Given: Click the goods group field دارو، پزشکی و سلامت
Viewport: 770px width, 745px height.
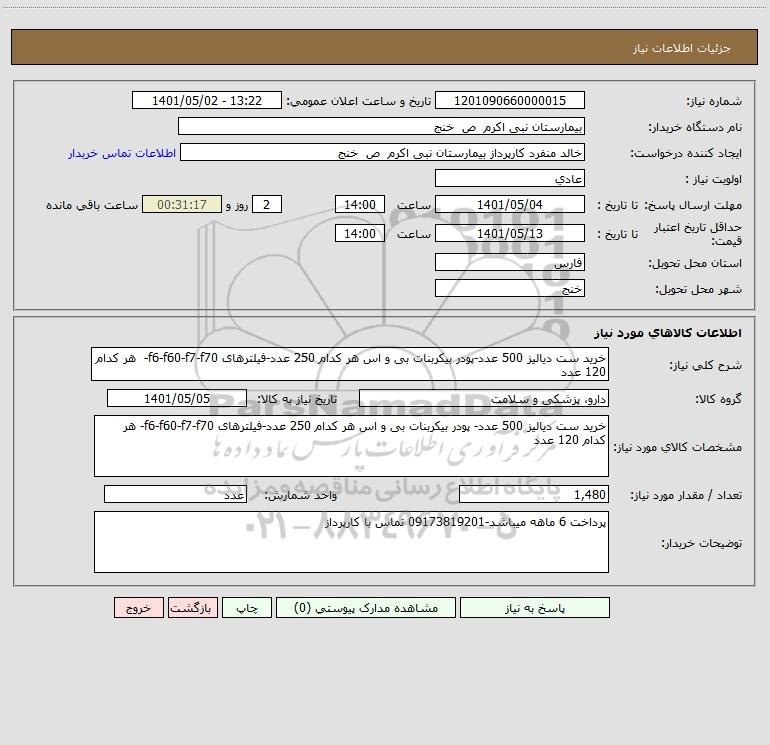Looking at the screenshot, I should coord(484,398).
